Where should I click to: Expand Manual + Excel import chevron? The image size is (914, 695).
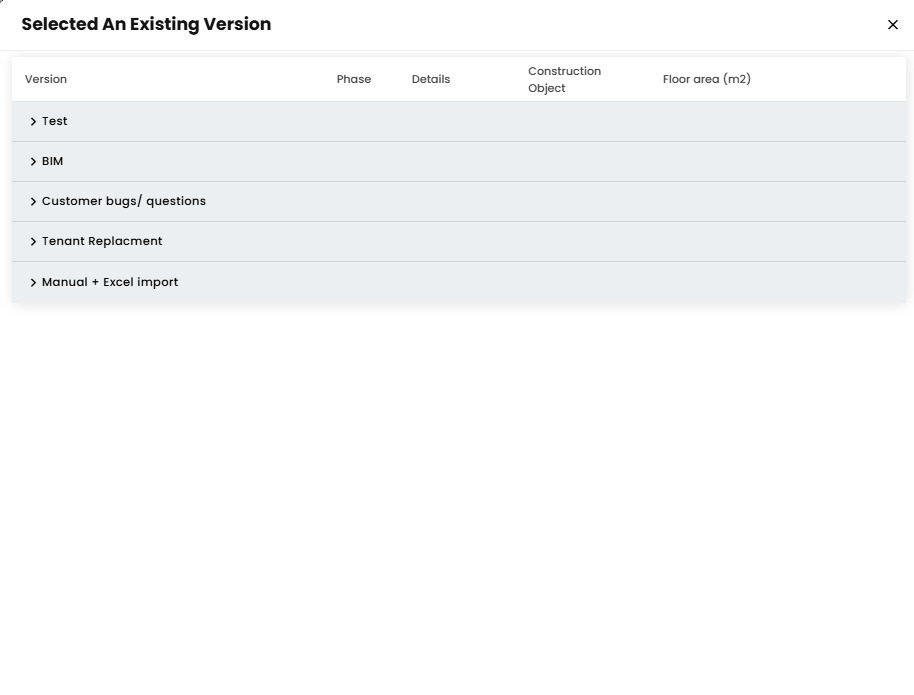tap(33, 283)
